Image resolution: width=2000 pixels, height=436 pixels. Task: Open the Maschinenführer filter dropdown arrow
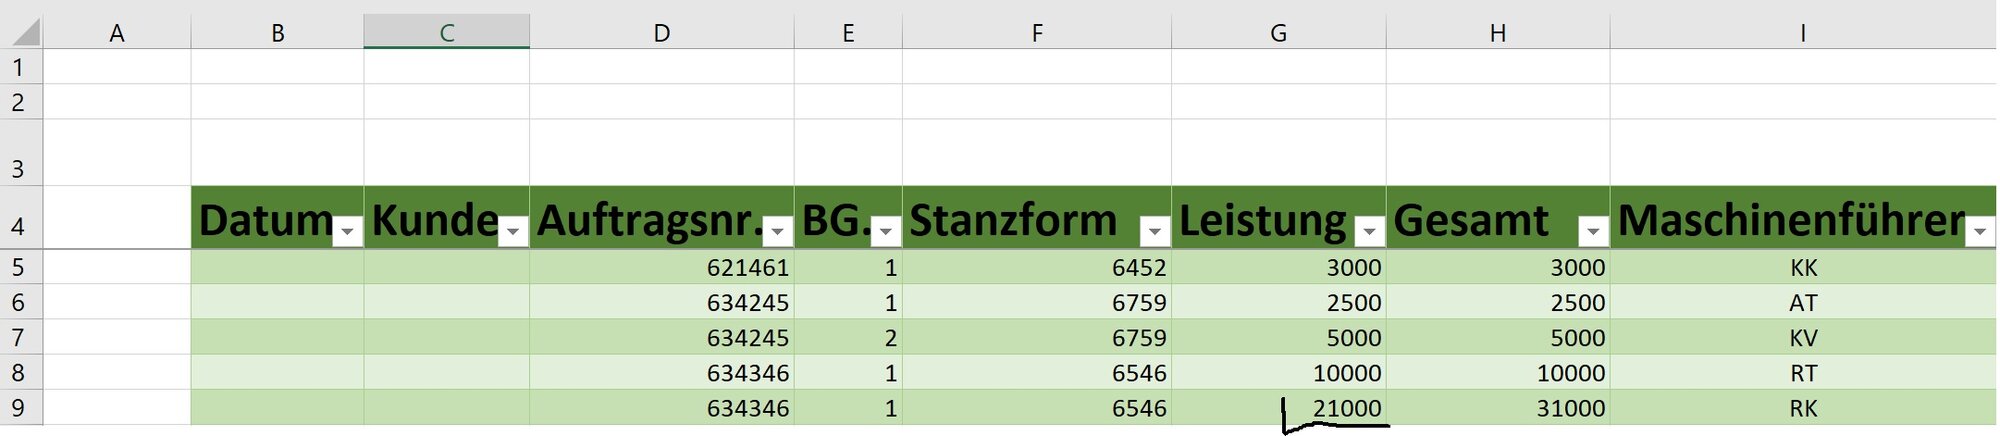pos(1980,232)
